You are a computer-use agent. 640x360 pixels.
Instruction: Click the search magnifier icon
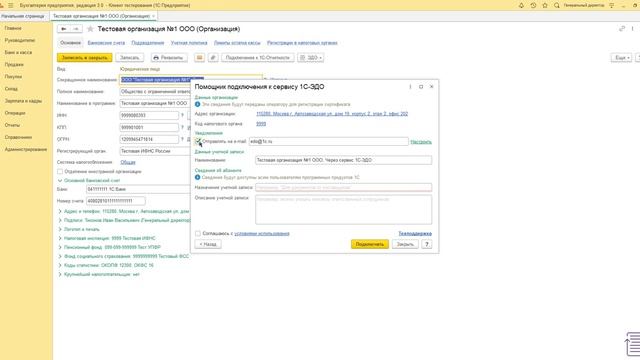tap(557, 5)
